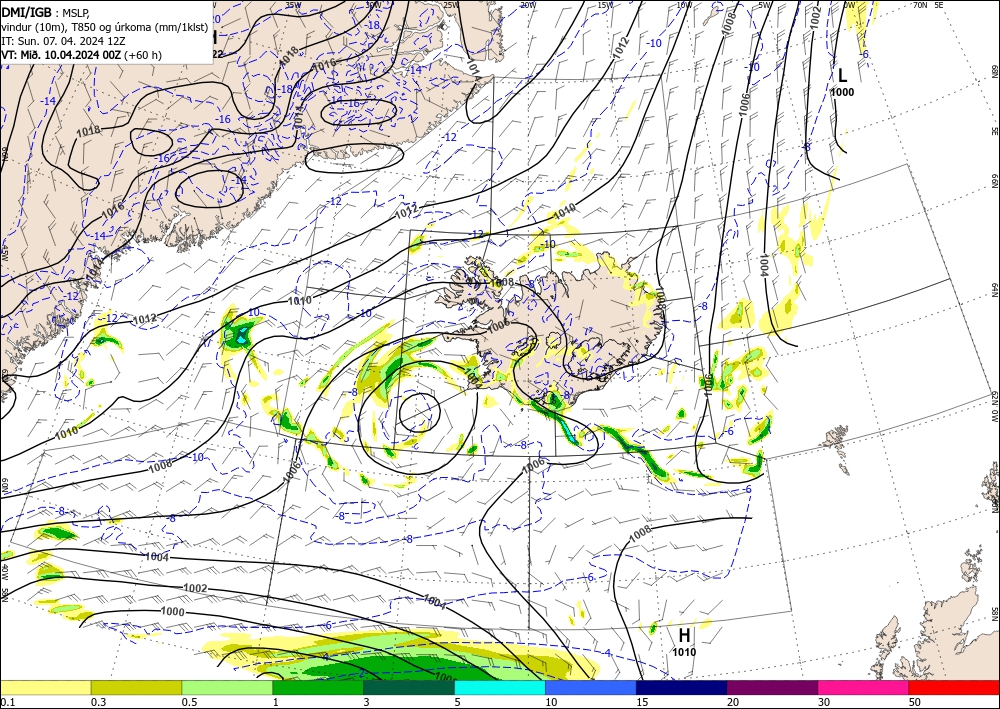Select the pale yellow 0.1–0.3 legend swatch
Screen dimensions: 1000x709
(x=45, y=687)
